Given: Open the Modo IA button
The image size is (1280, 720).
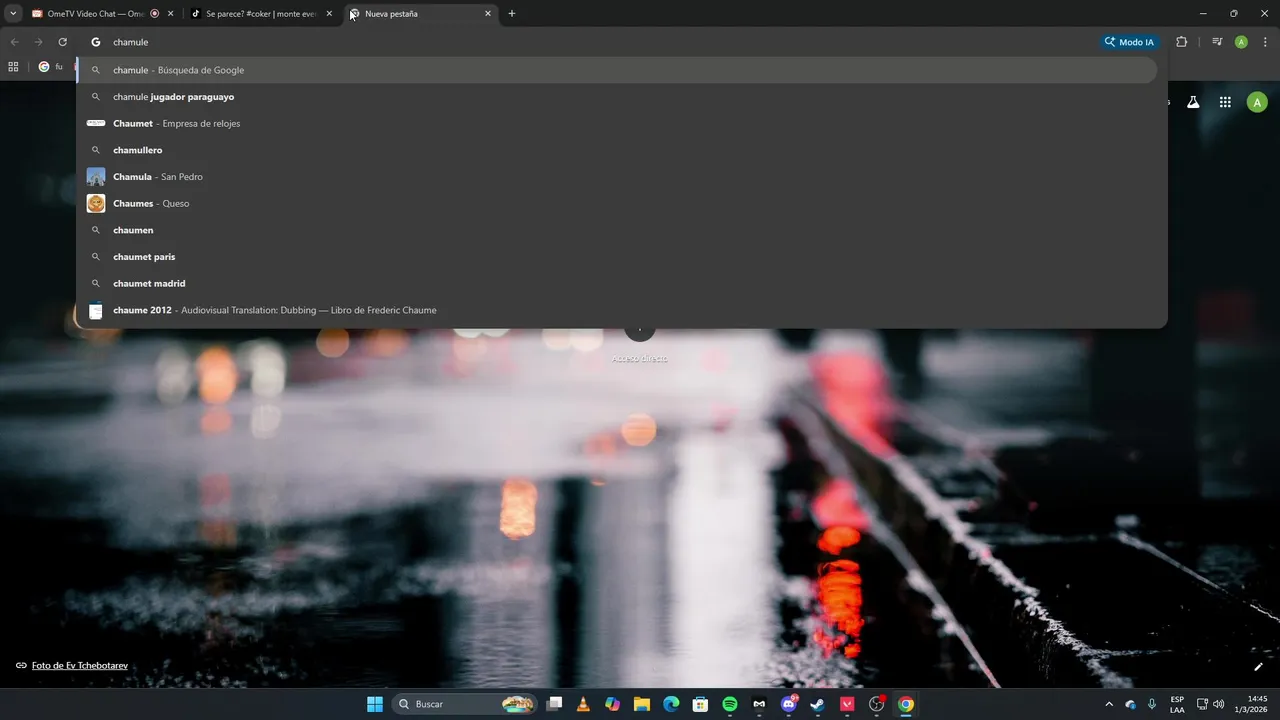Looking at the screenshot, I should click(1129, 42).
